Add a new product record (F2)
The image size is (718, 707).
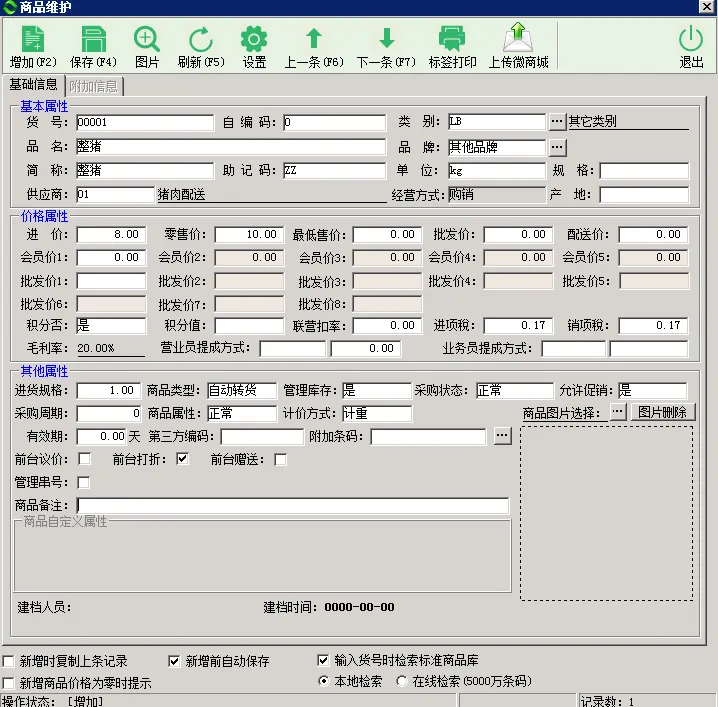33,47
